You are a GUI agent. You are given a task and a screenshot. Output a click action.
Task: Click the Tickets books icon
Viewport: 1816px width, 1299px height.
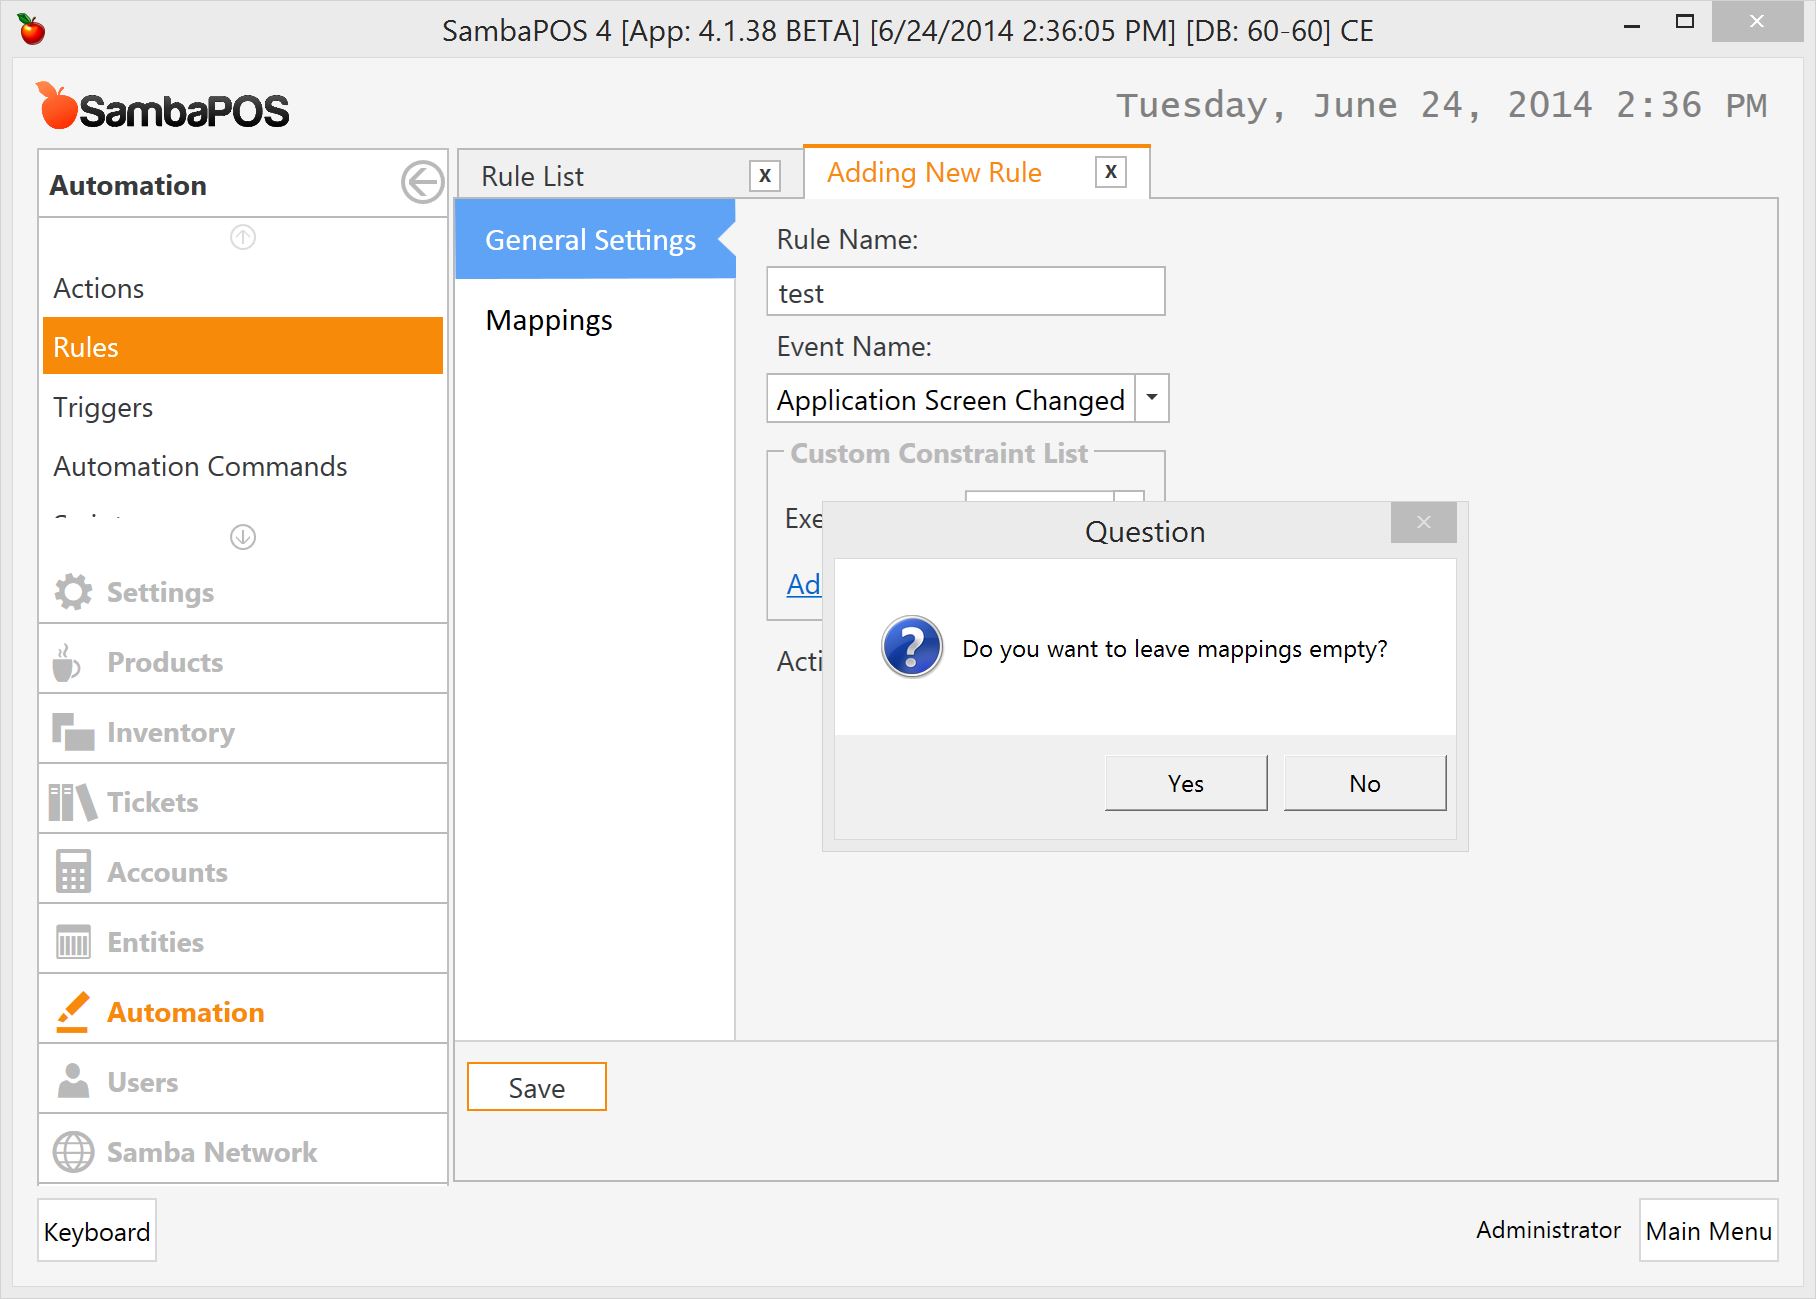click(72, 802)
